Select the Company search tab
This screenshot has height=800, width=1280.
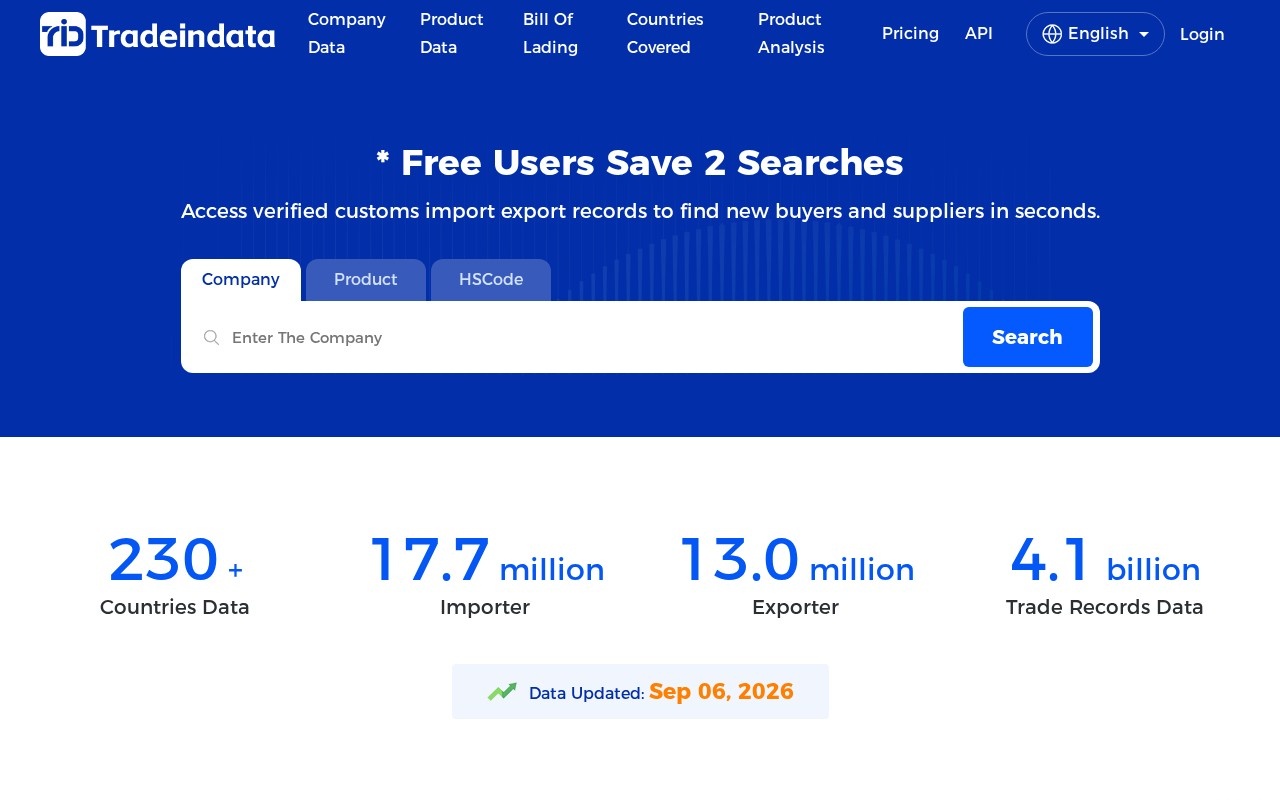pyautogui.click(x=241, y=280)
